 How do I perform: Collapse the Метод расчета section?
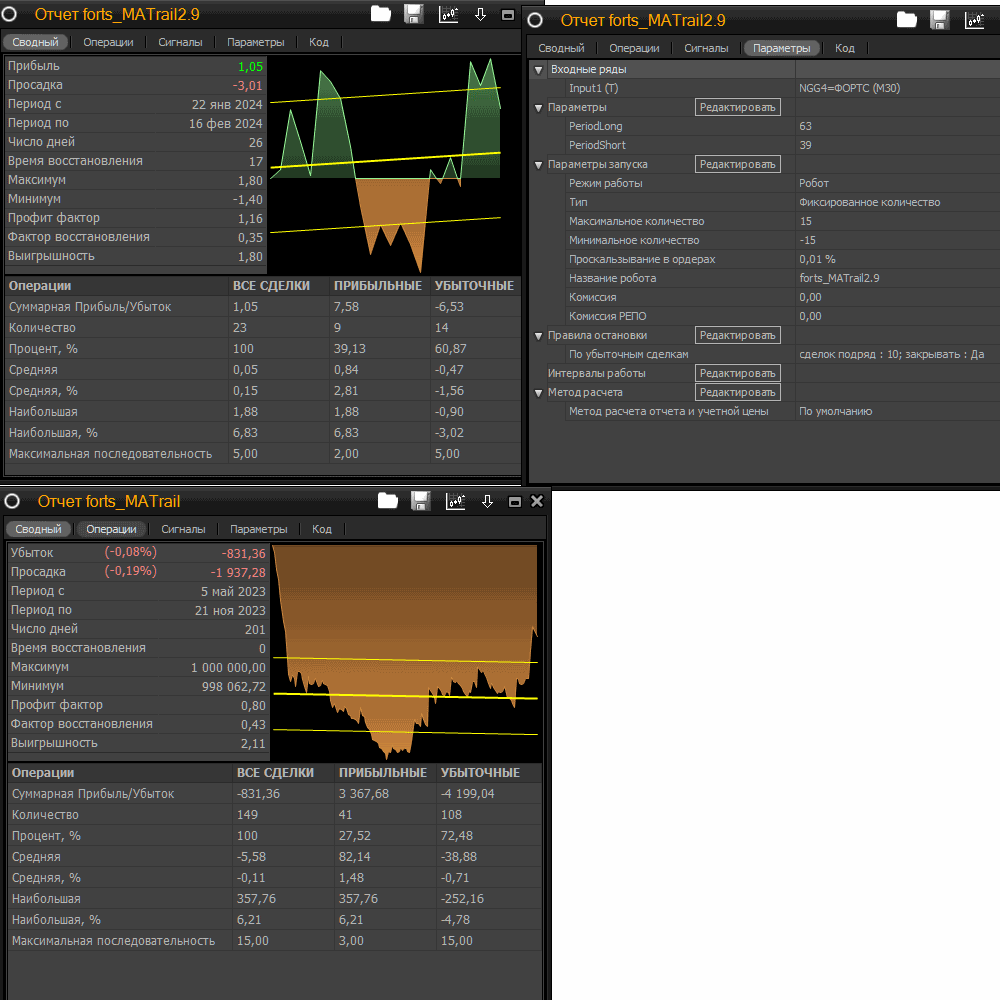coord(539,393)
